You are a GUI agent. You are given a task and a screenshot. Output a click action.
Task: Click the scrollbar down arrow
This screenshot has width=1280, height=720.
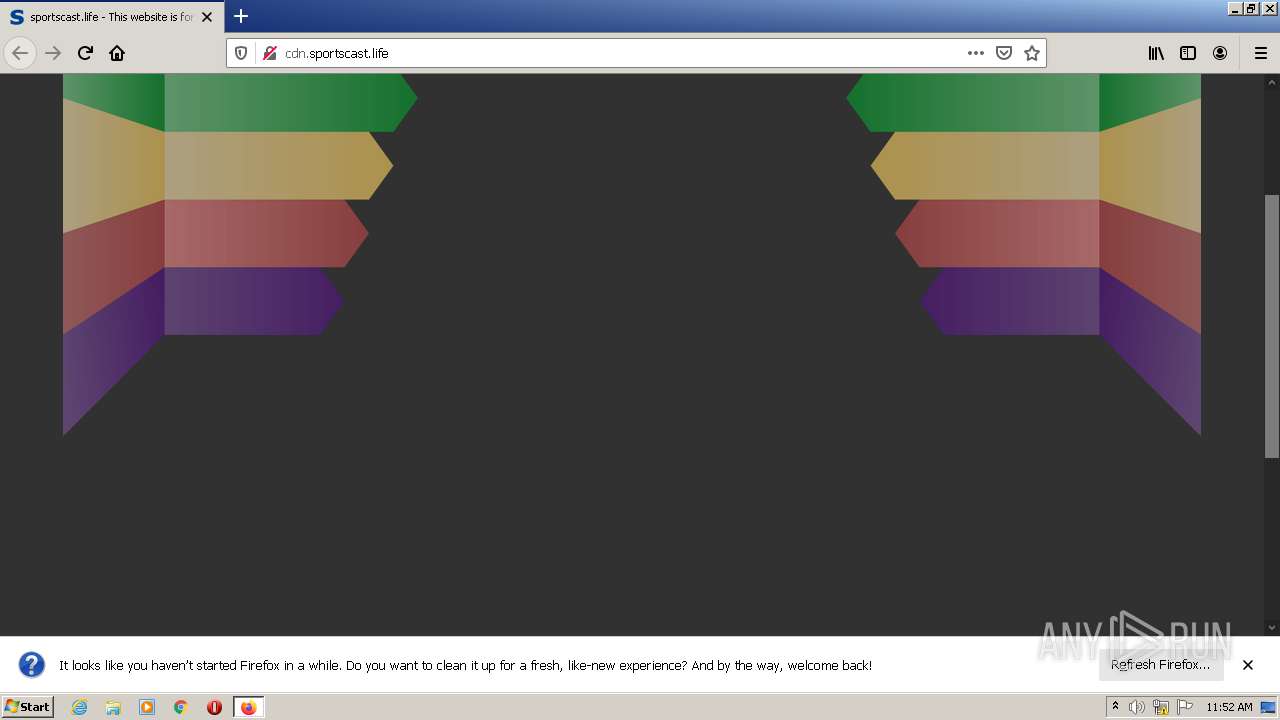tap(1272, 628)
